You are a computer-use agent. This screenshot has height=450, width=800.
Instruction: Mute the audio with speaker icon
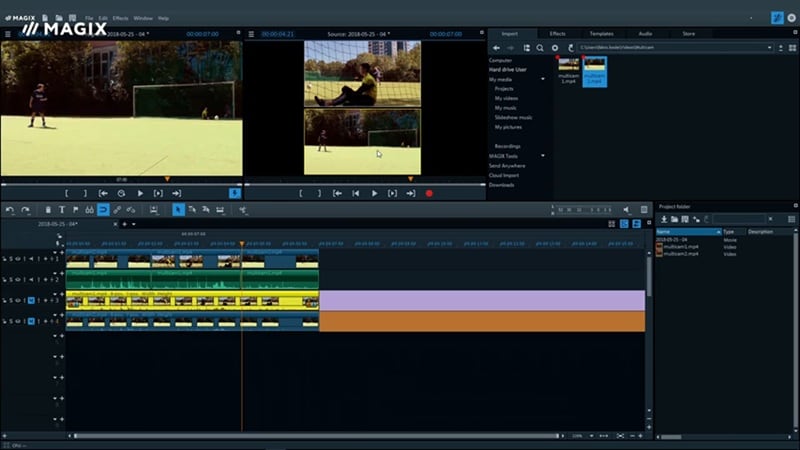pos(627,210)
